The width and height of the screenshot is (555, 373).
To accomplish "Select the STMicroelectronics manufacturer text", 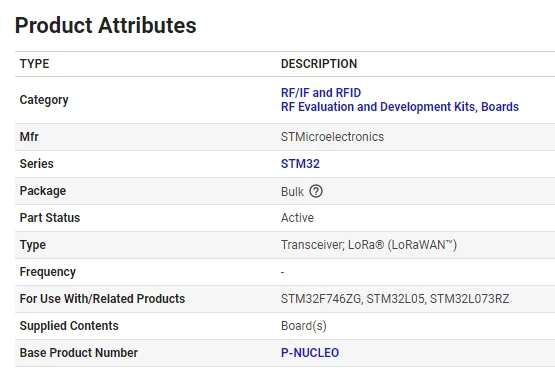I will tap(332, 137).
